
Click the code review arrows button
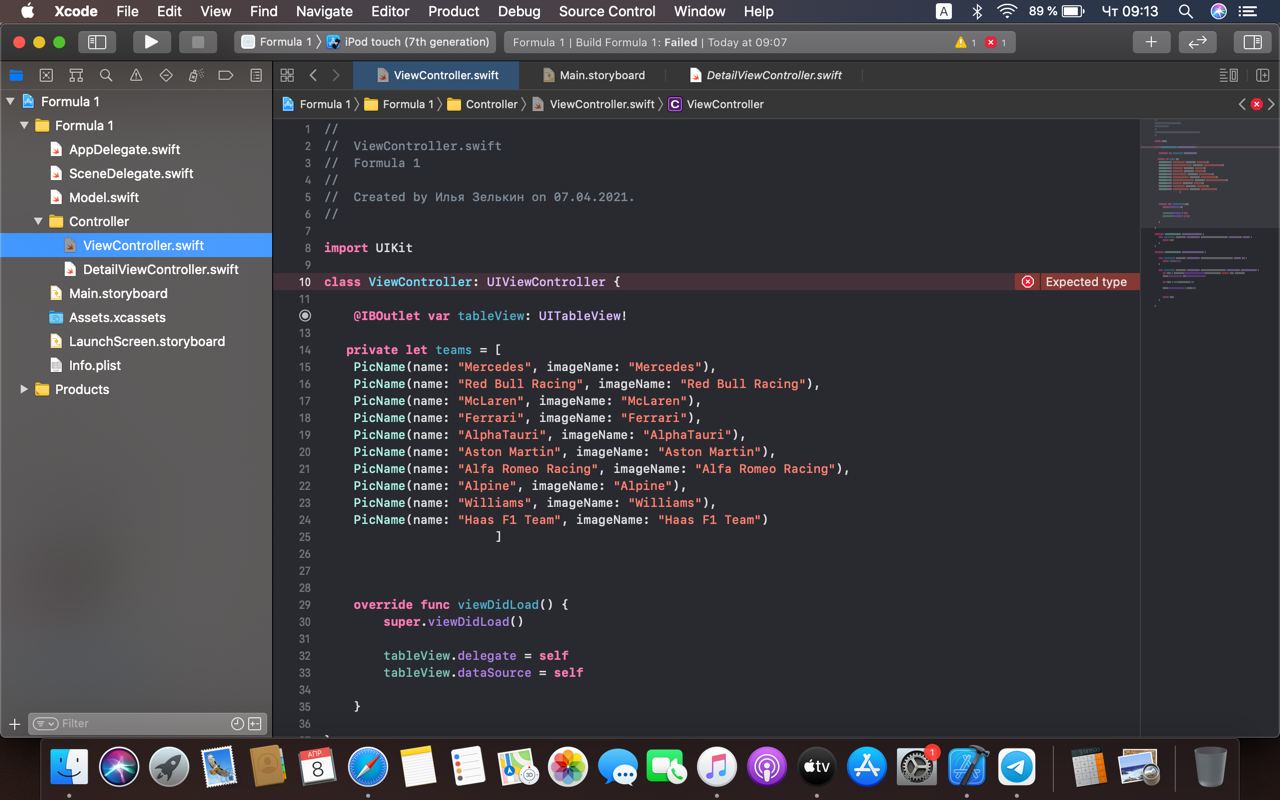click(1197, 42)
